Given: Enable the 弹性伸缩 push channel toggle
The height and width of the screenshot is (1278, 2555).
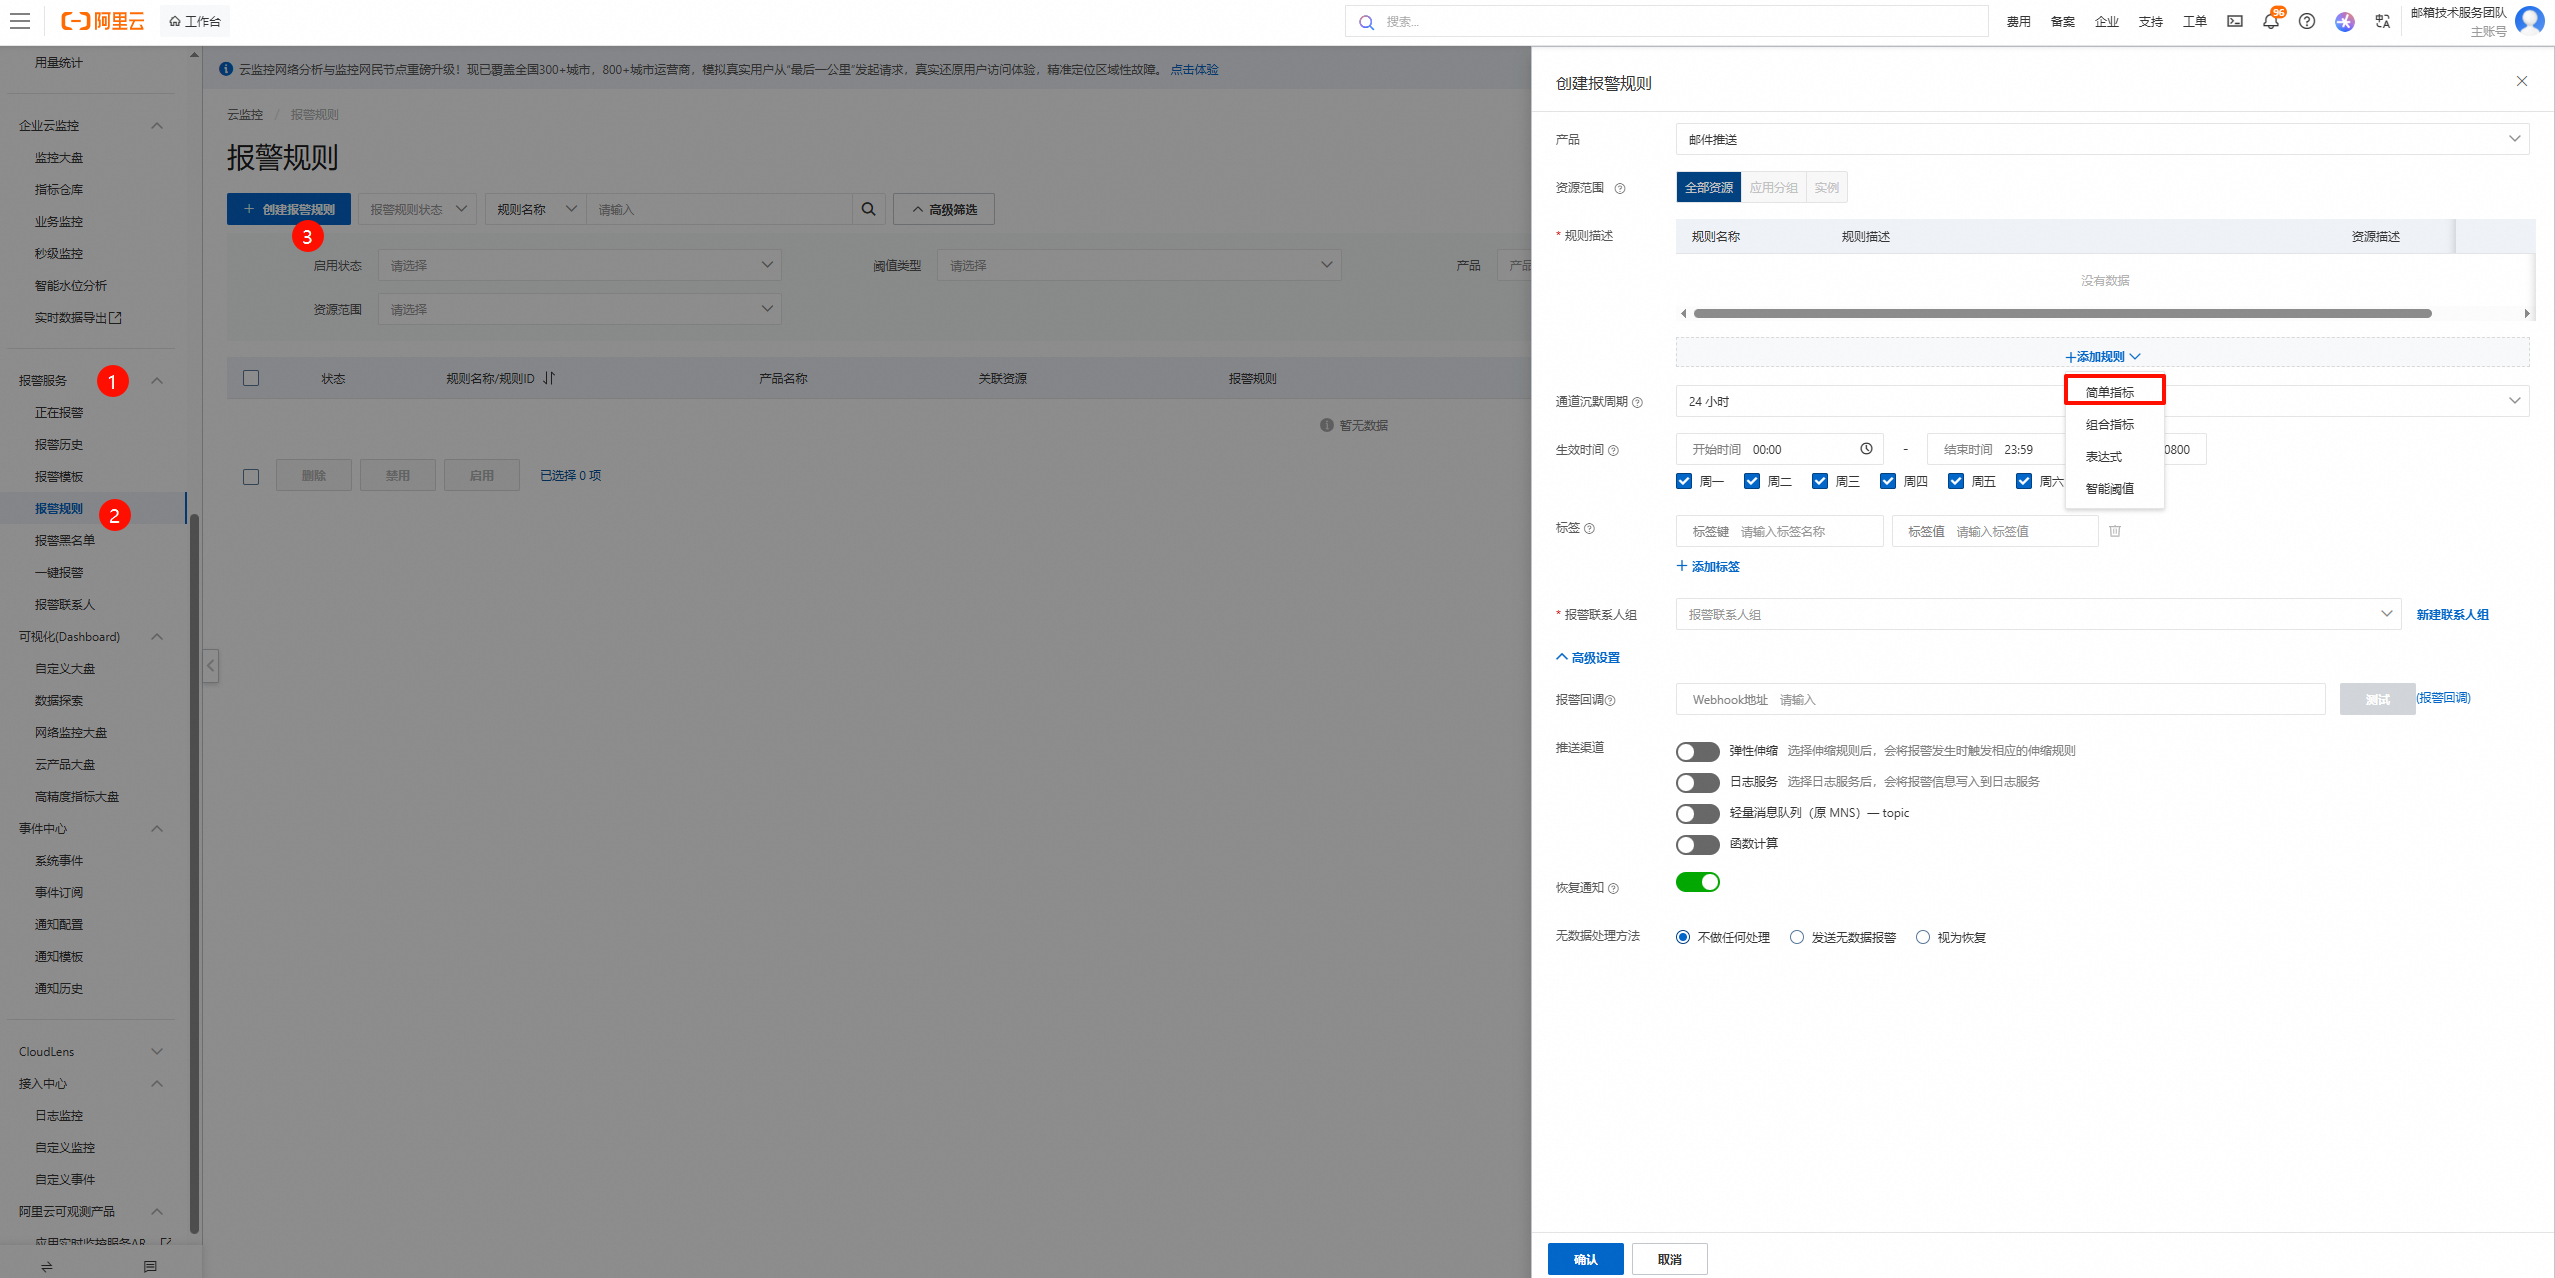Looking at the screenshot, I should tap(1697, 751).
